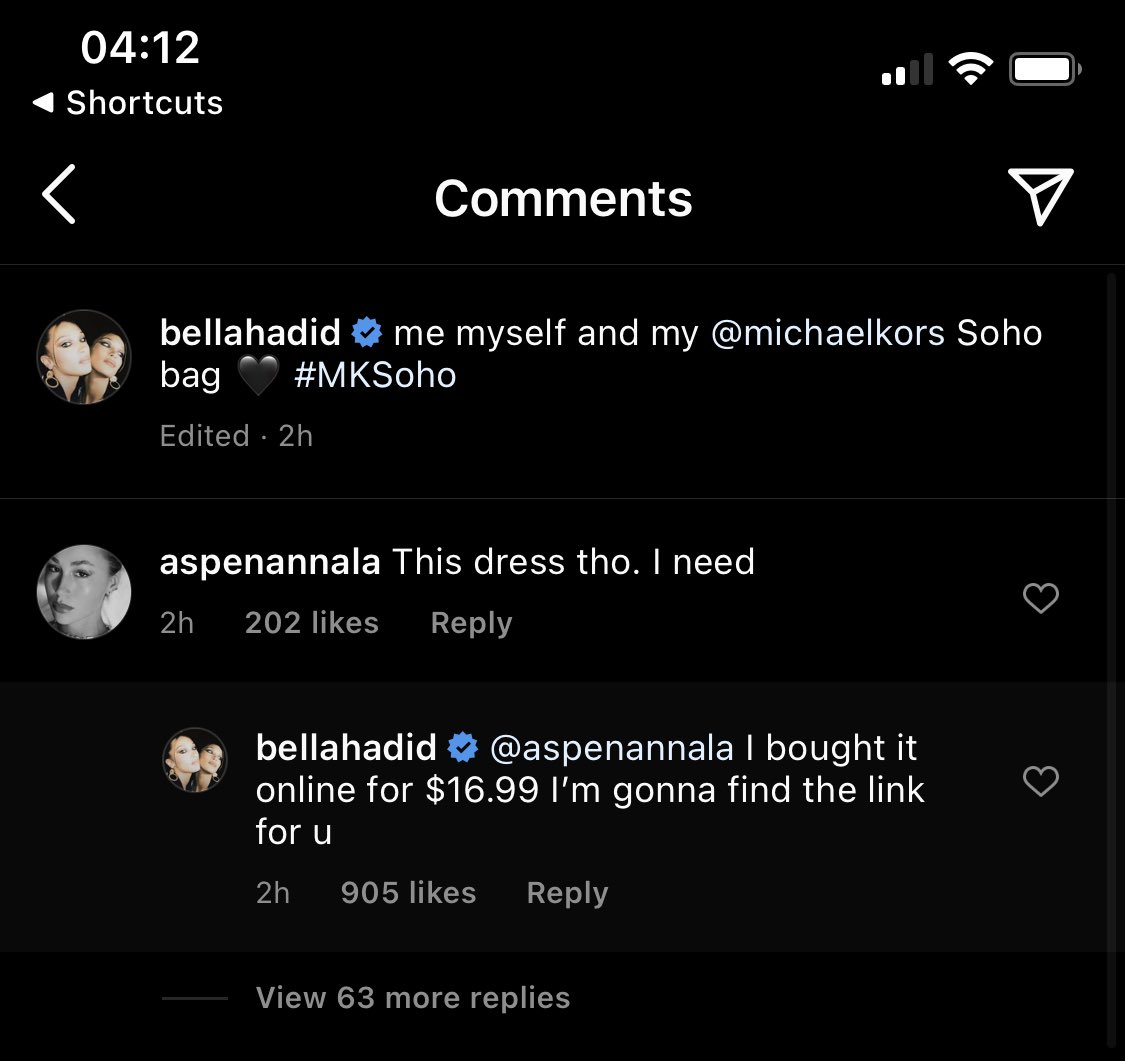The width and height of the screenshot is (1125, 1061).
Task: Like aspenannala's comment with heart icon
Action: 1040,599
